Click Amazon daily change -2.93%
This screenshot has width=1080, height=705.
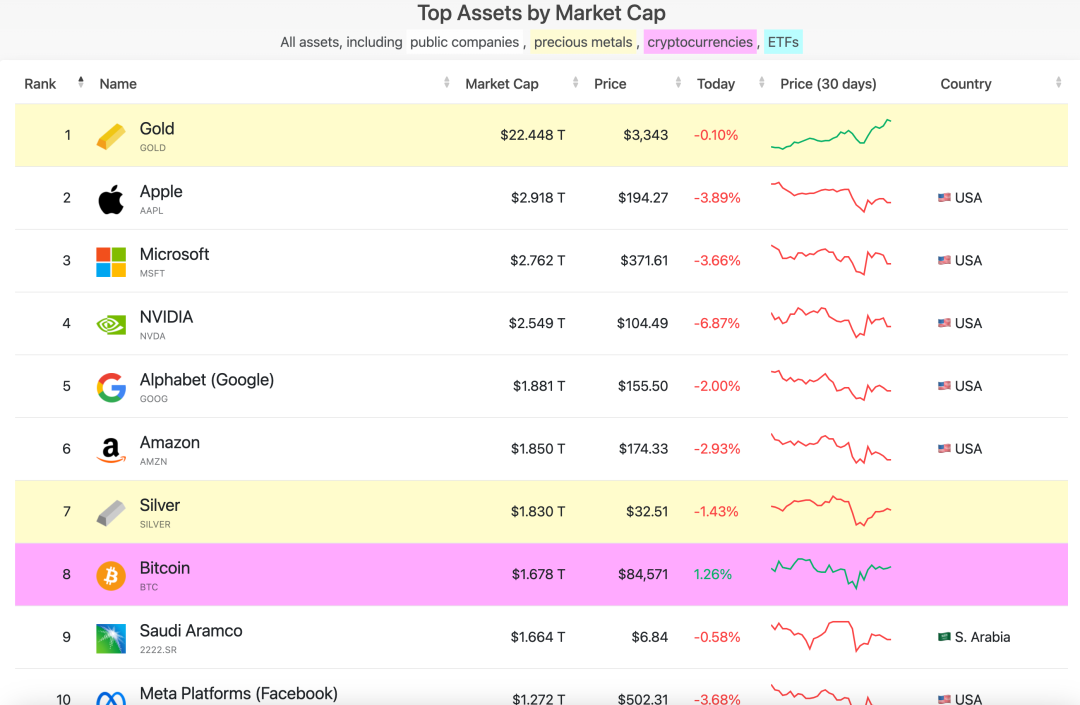click(716, 449)
